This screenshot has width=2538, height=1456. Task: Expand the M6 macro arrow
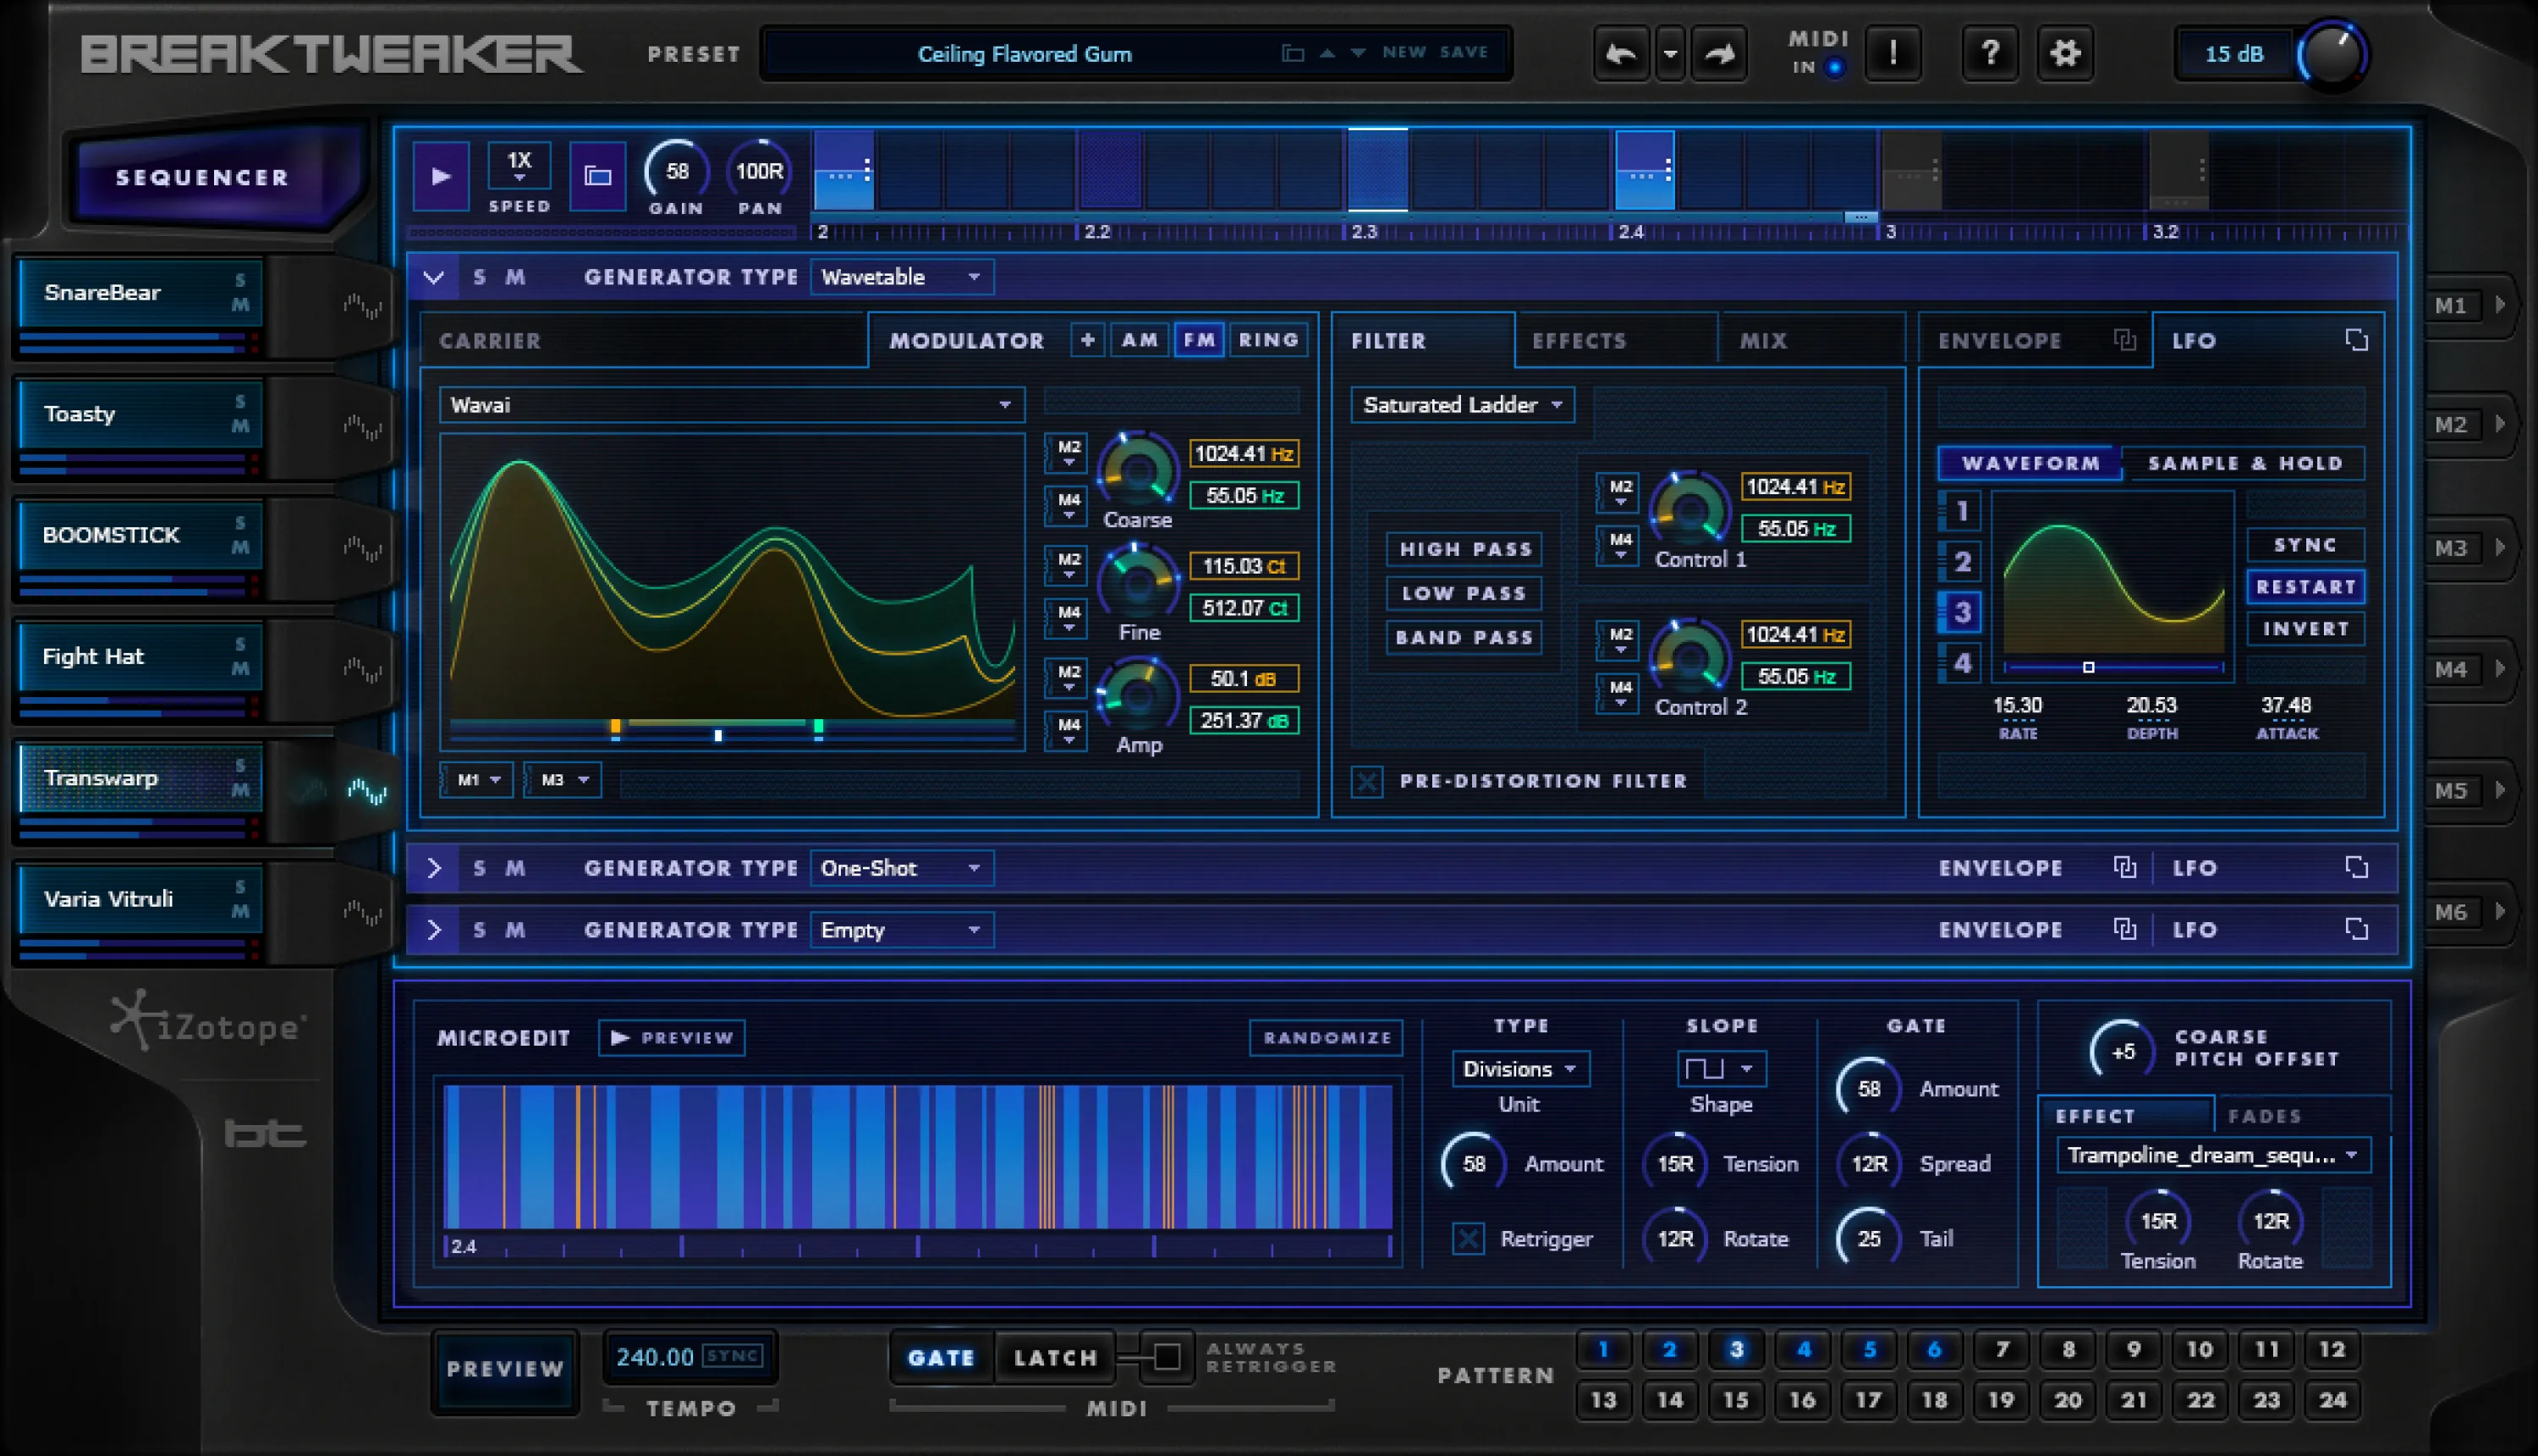coord(2500,912)
